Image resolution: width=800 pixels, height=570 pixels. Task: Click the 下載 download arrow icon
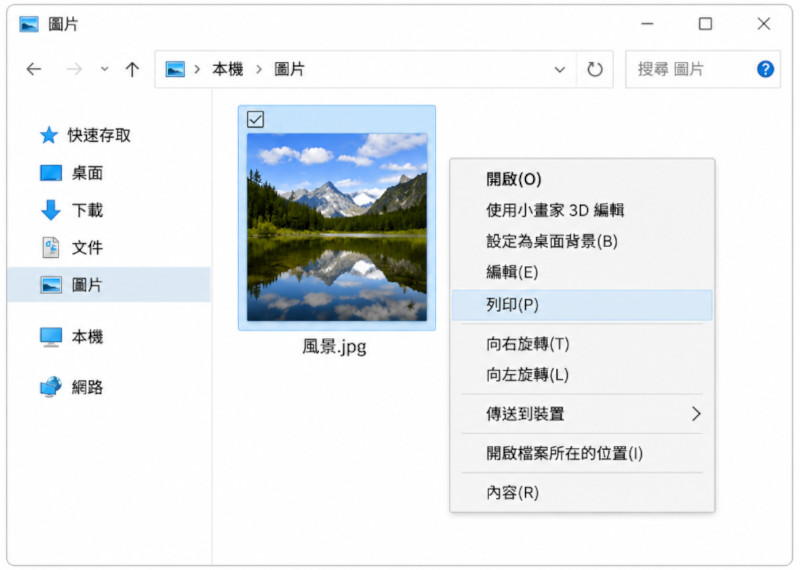click(x=51, y=210)
